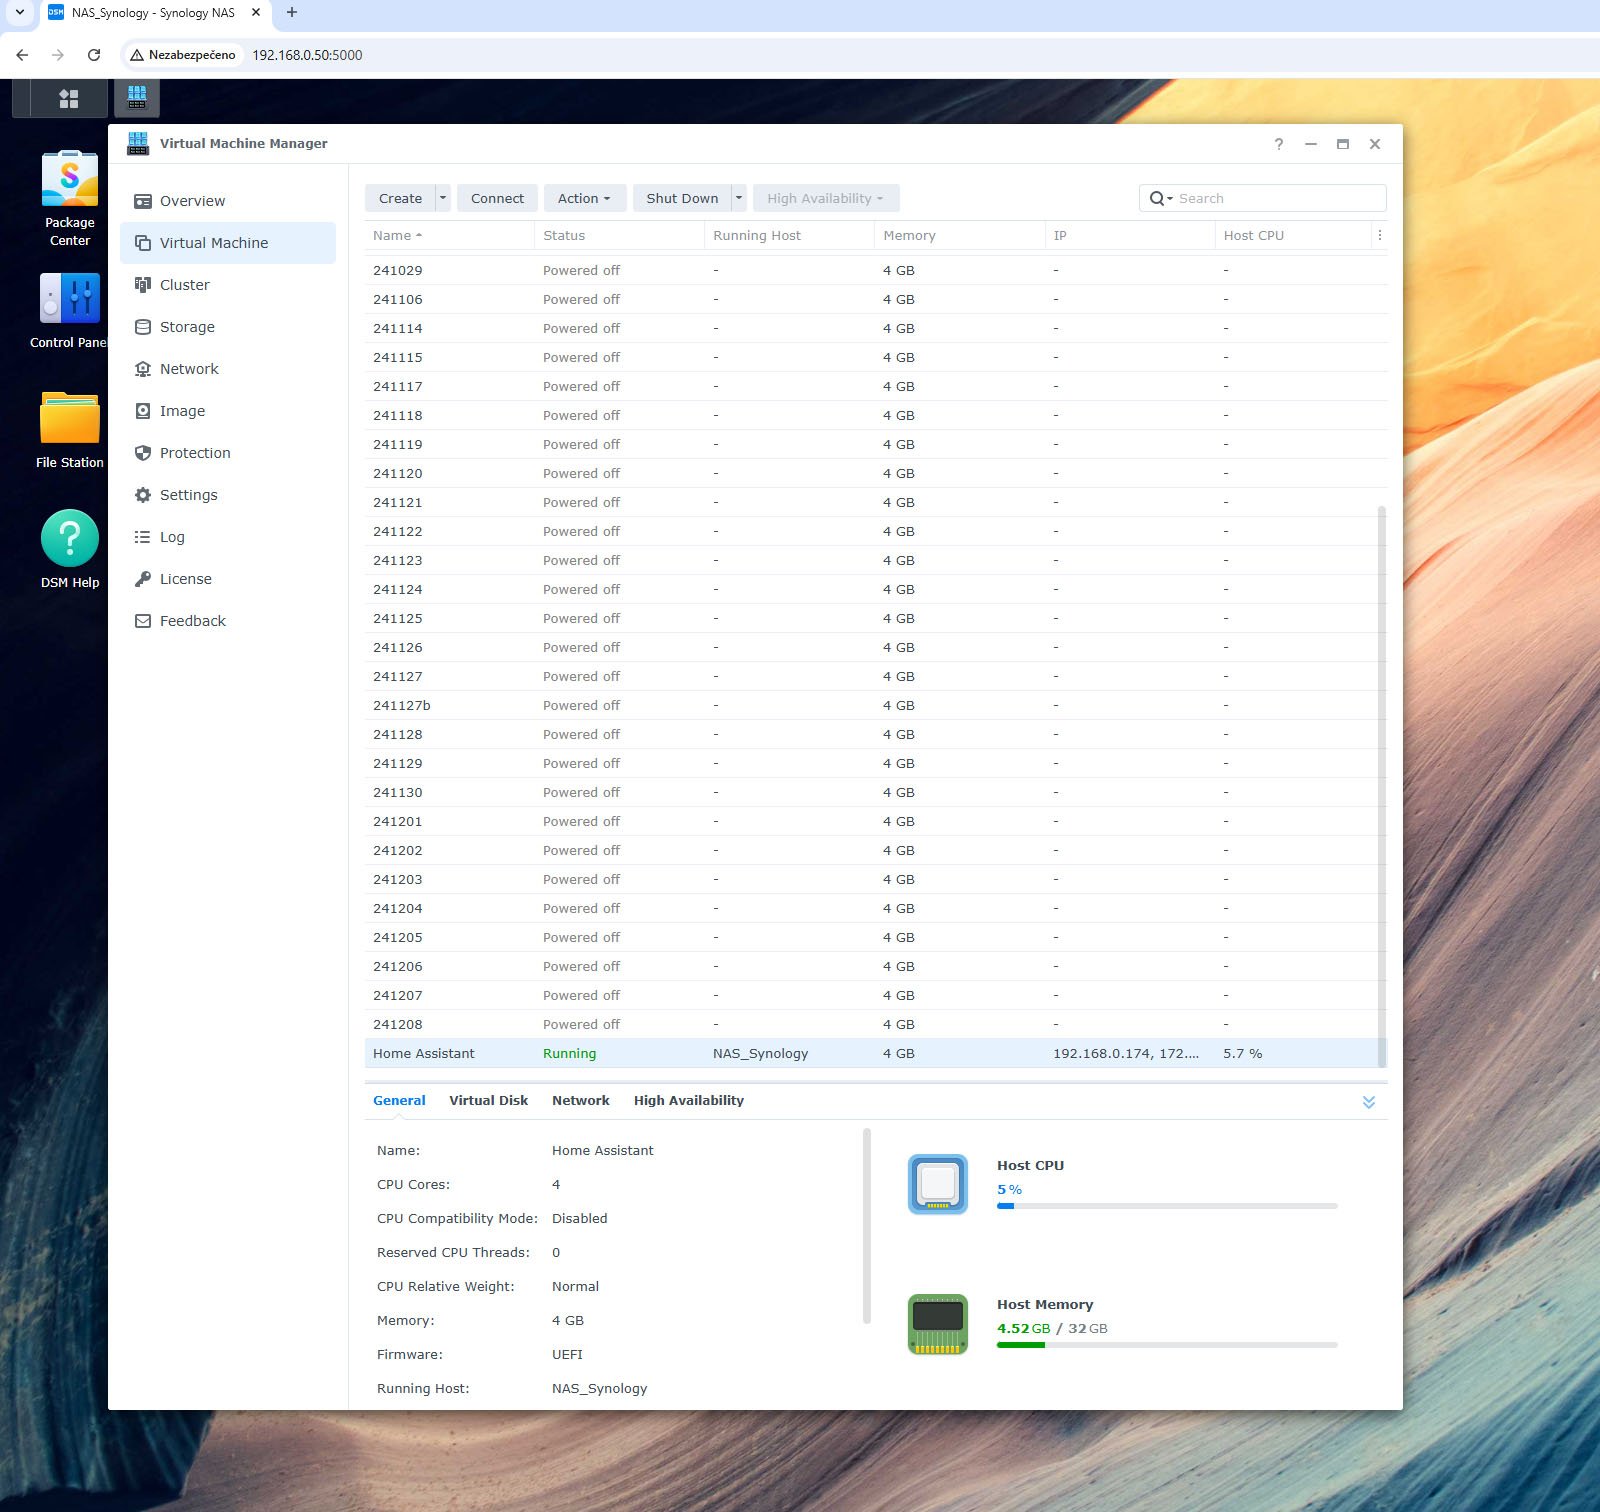This screenshot has width=1600, height=1512.
Task: Switch to the Virtual Disk tab
Action: tap(488, 1100)
